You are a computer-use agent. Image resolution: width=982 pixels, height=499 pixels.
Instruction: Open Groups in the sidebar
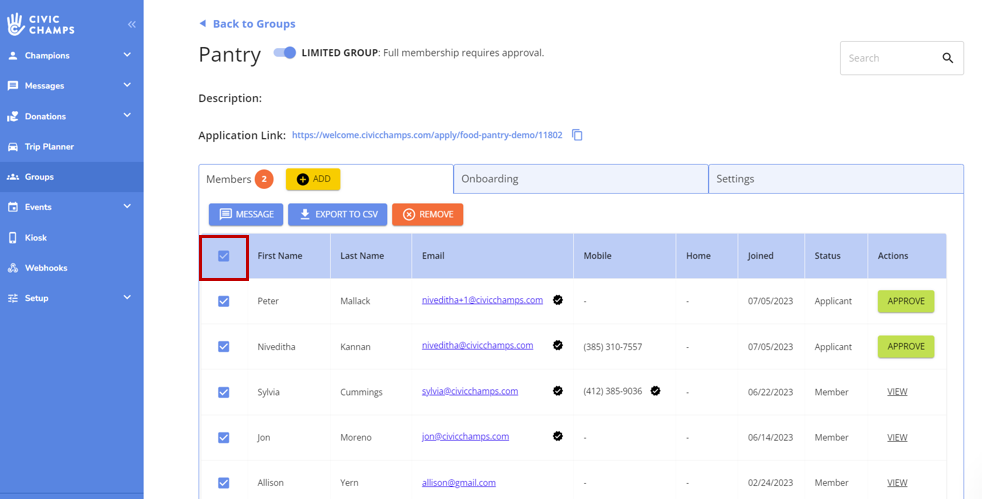pos(39,177)
